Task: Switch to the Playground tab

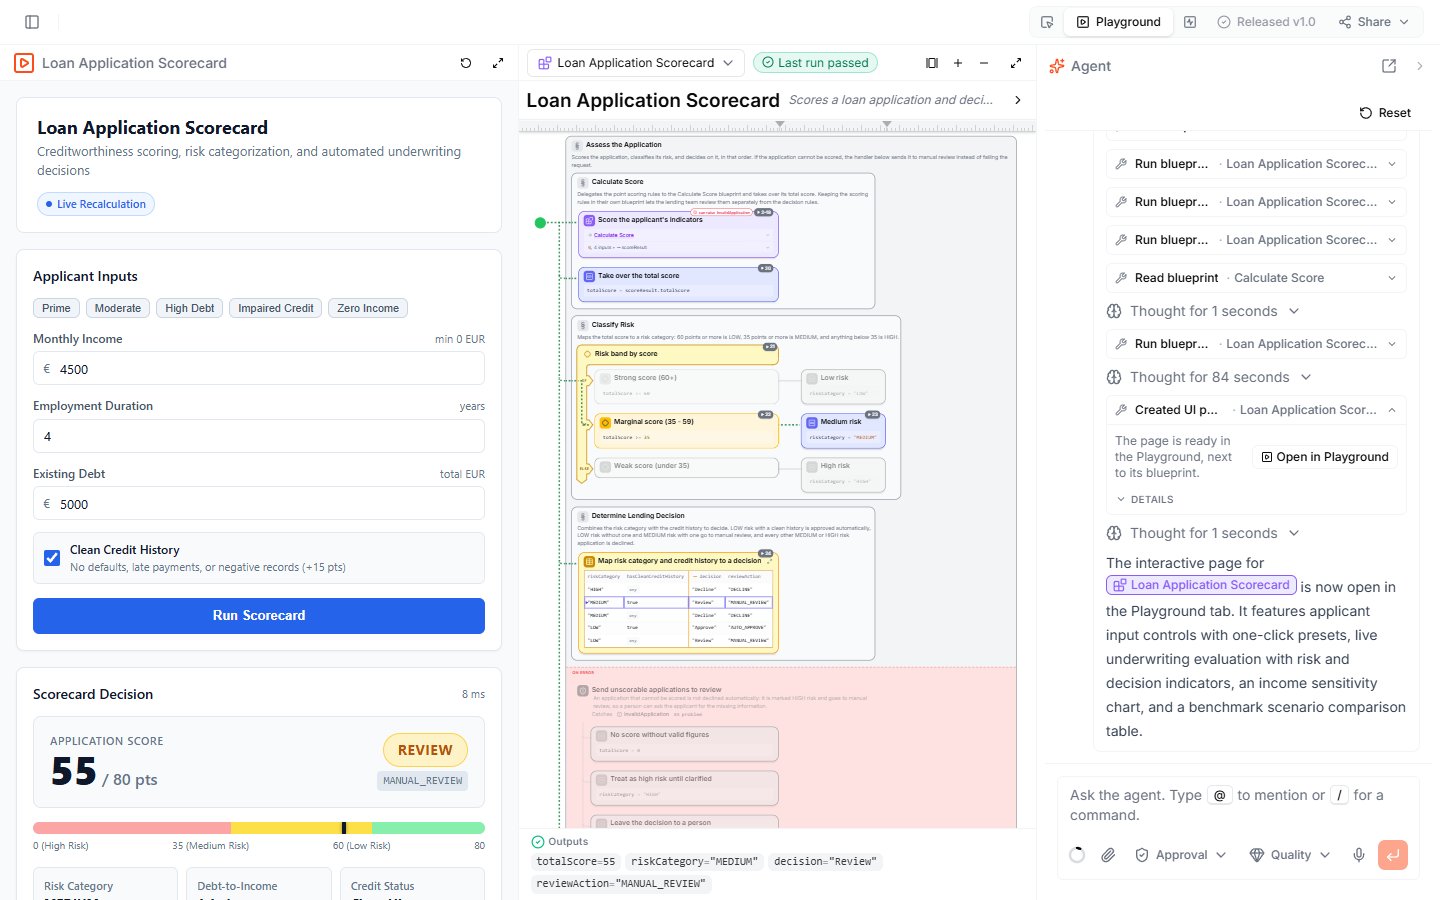Action: [x=1118, y=22]
